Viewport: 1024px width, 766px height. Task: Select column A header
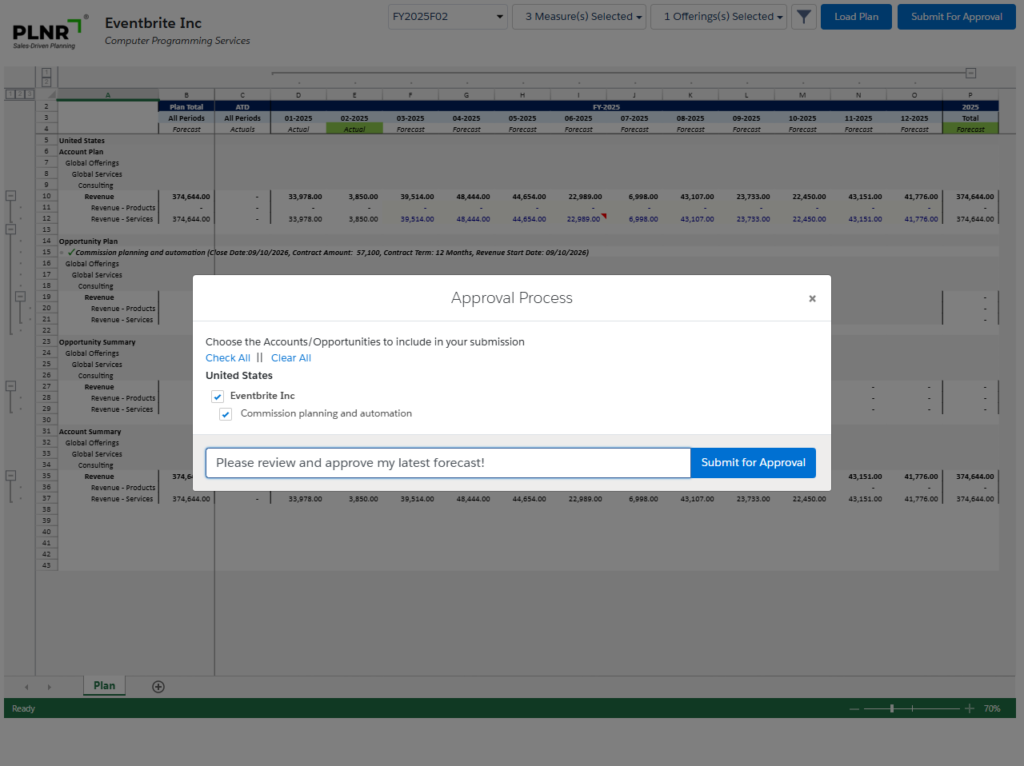108,95
